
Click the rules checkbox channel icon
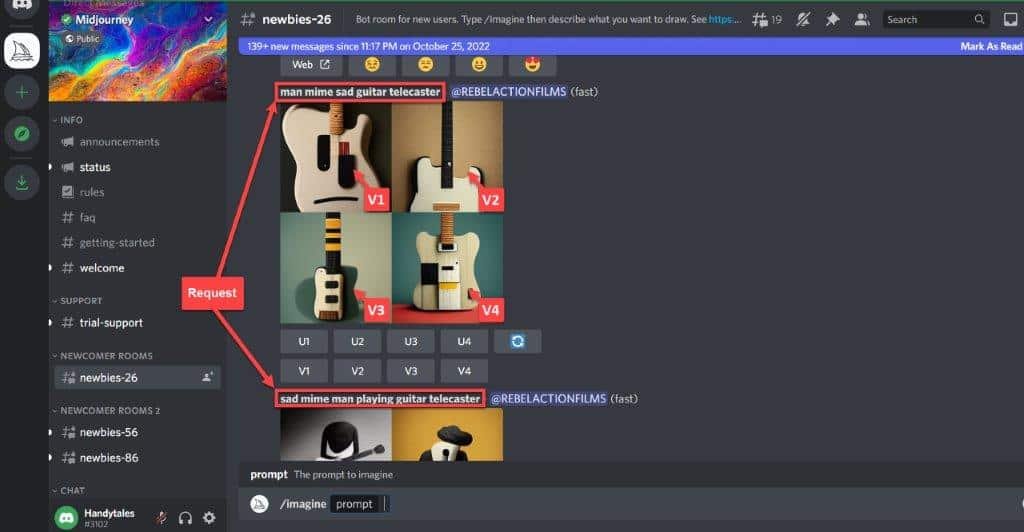pyautogui.click(x=67, y=192)
